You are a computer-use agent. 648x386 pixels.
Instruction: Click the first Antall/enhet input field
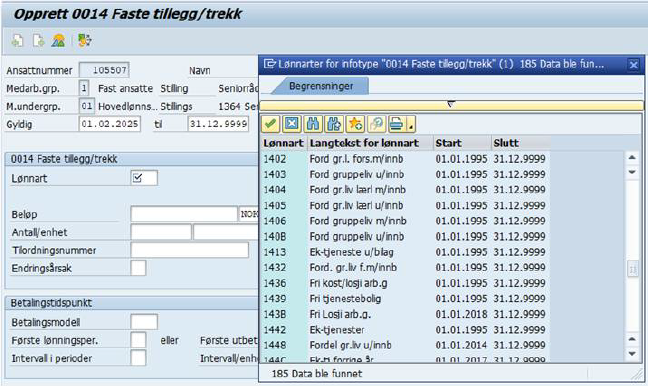161,232
